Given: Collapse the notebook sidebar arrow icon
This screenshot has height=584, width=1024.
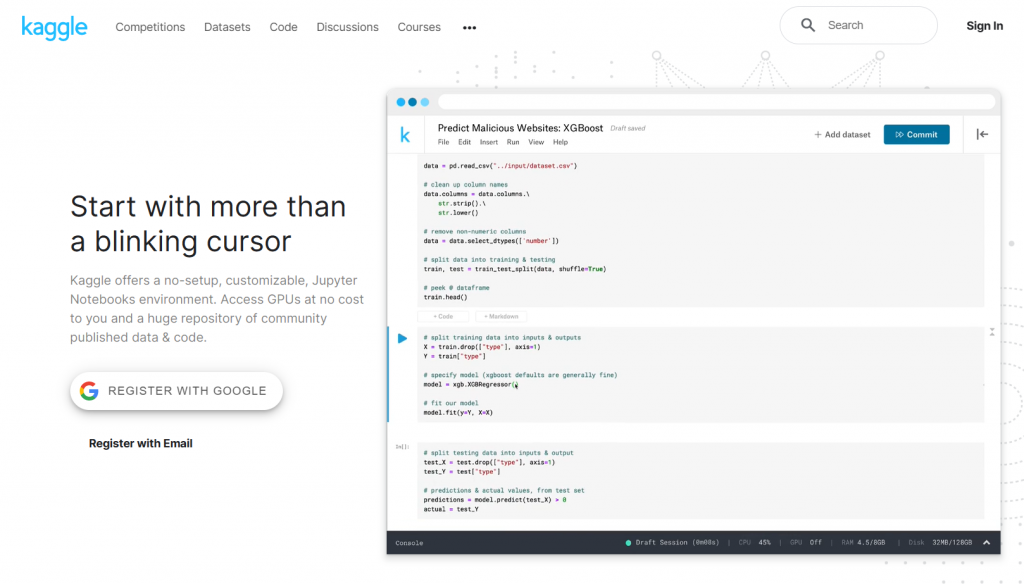Looking at the screenshot, I should (x=982, y=134).
